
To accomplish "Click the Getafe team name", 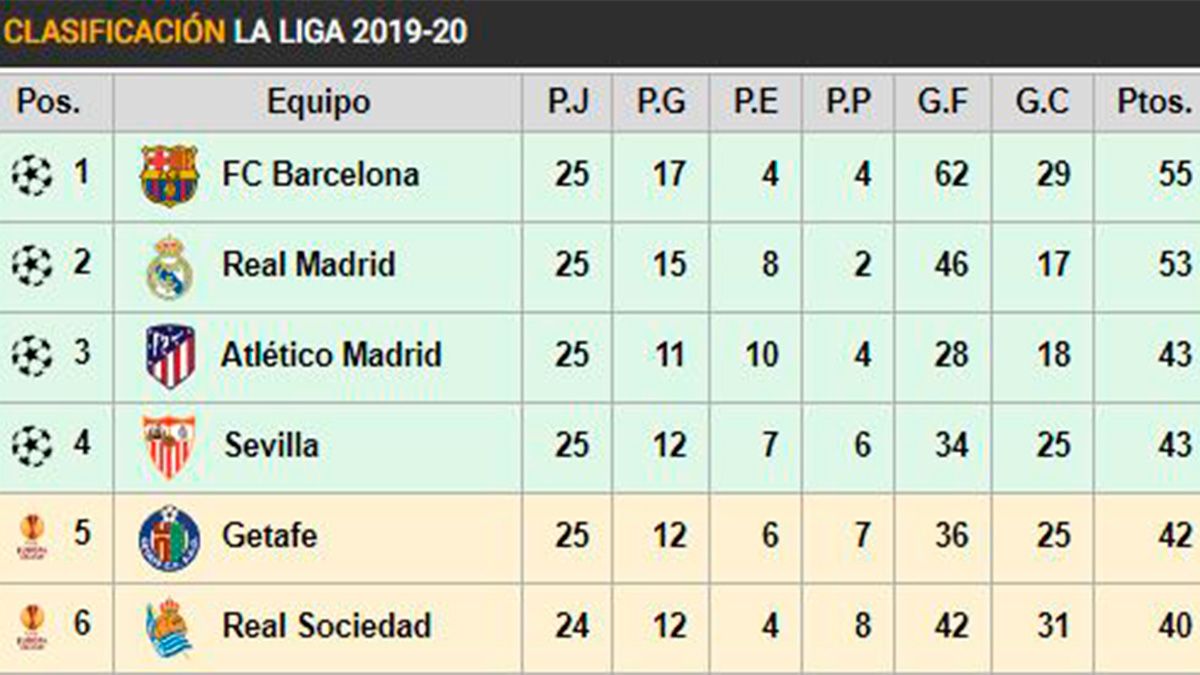I will (x=269, y=535).
